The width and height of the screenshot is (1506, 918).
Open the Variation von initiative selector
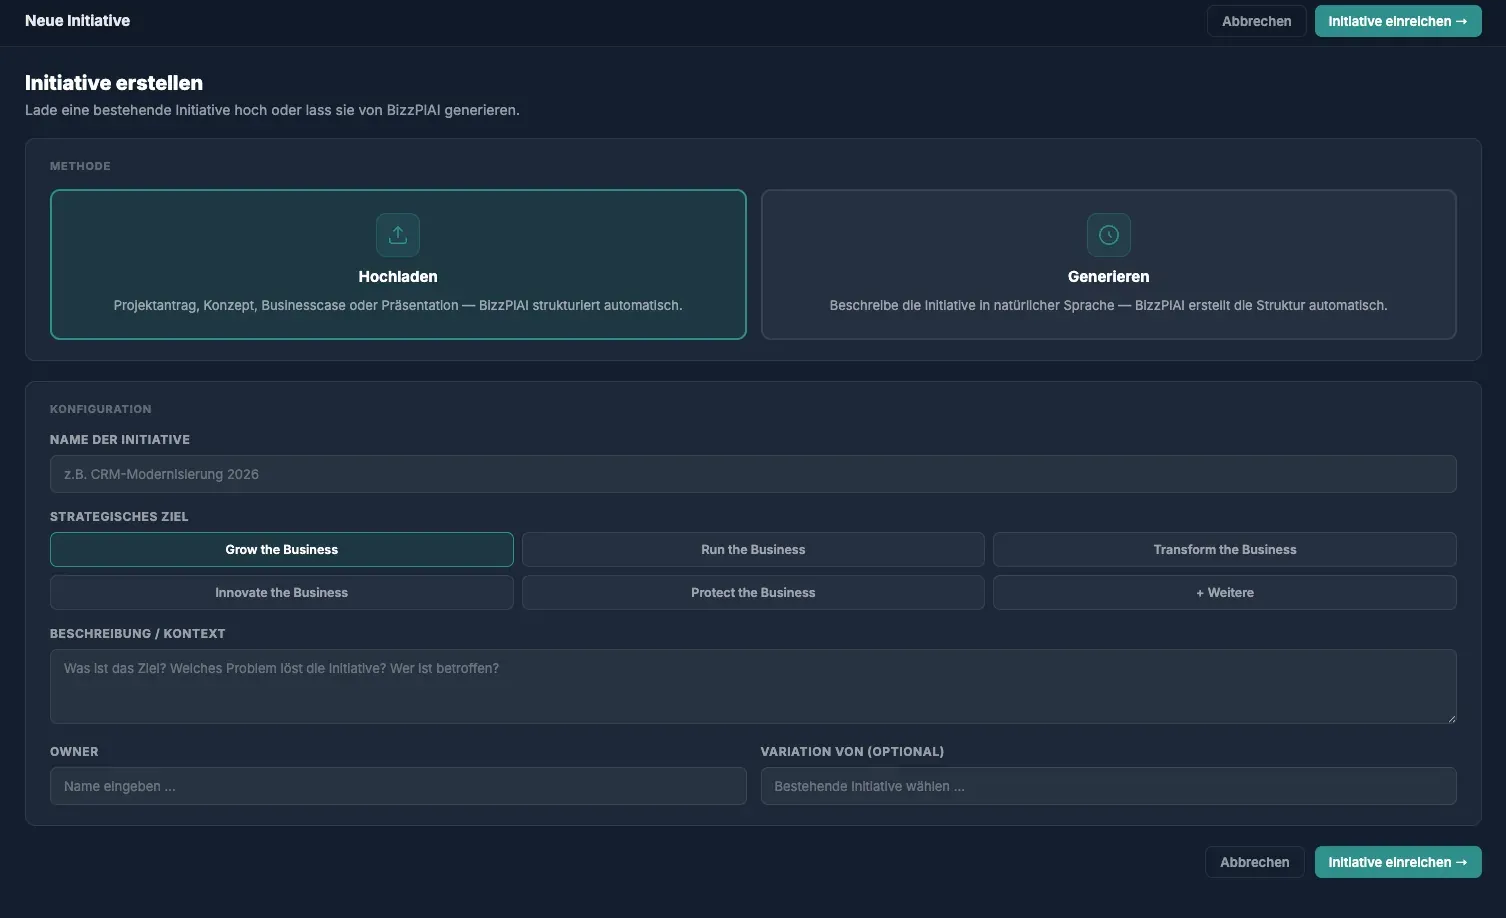click(1108, 786)
